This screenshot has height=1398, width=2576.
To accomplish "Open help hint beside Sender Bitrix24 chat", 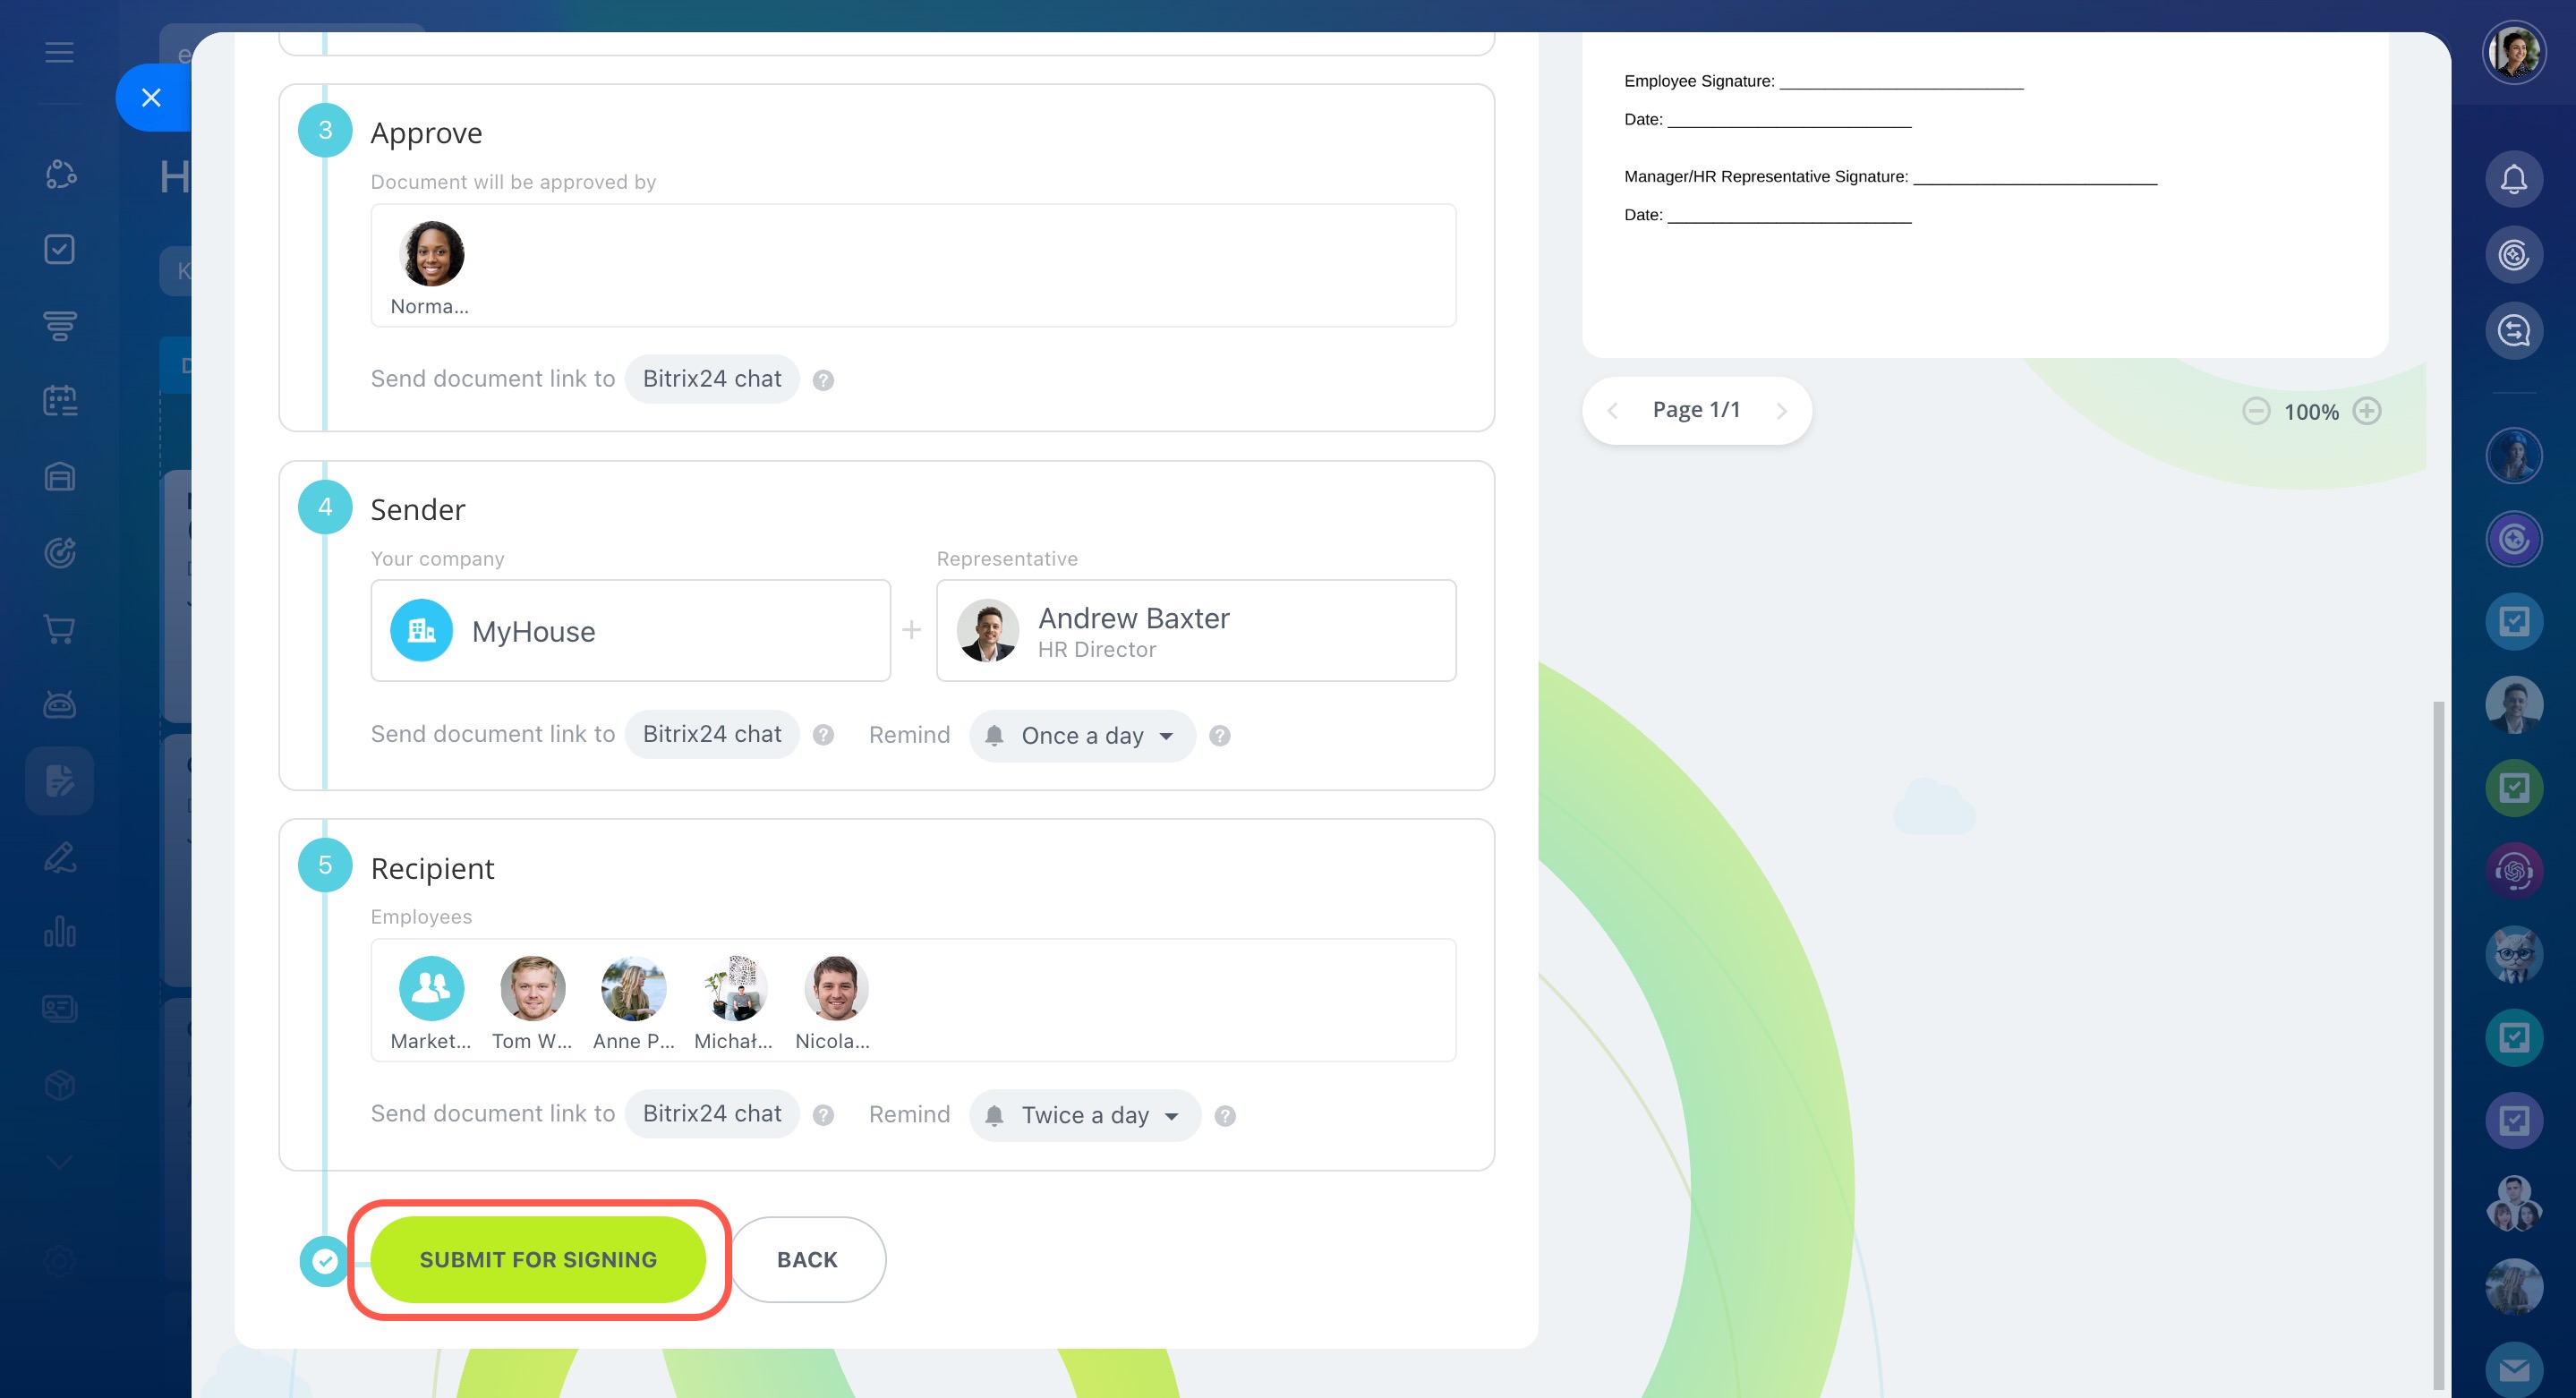I will point(823,735).
